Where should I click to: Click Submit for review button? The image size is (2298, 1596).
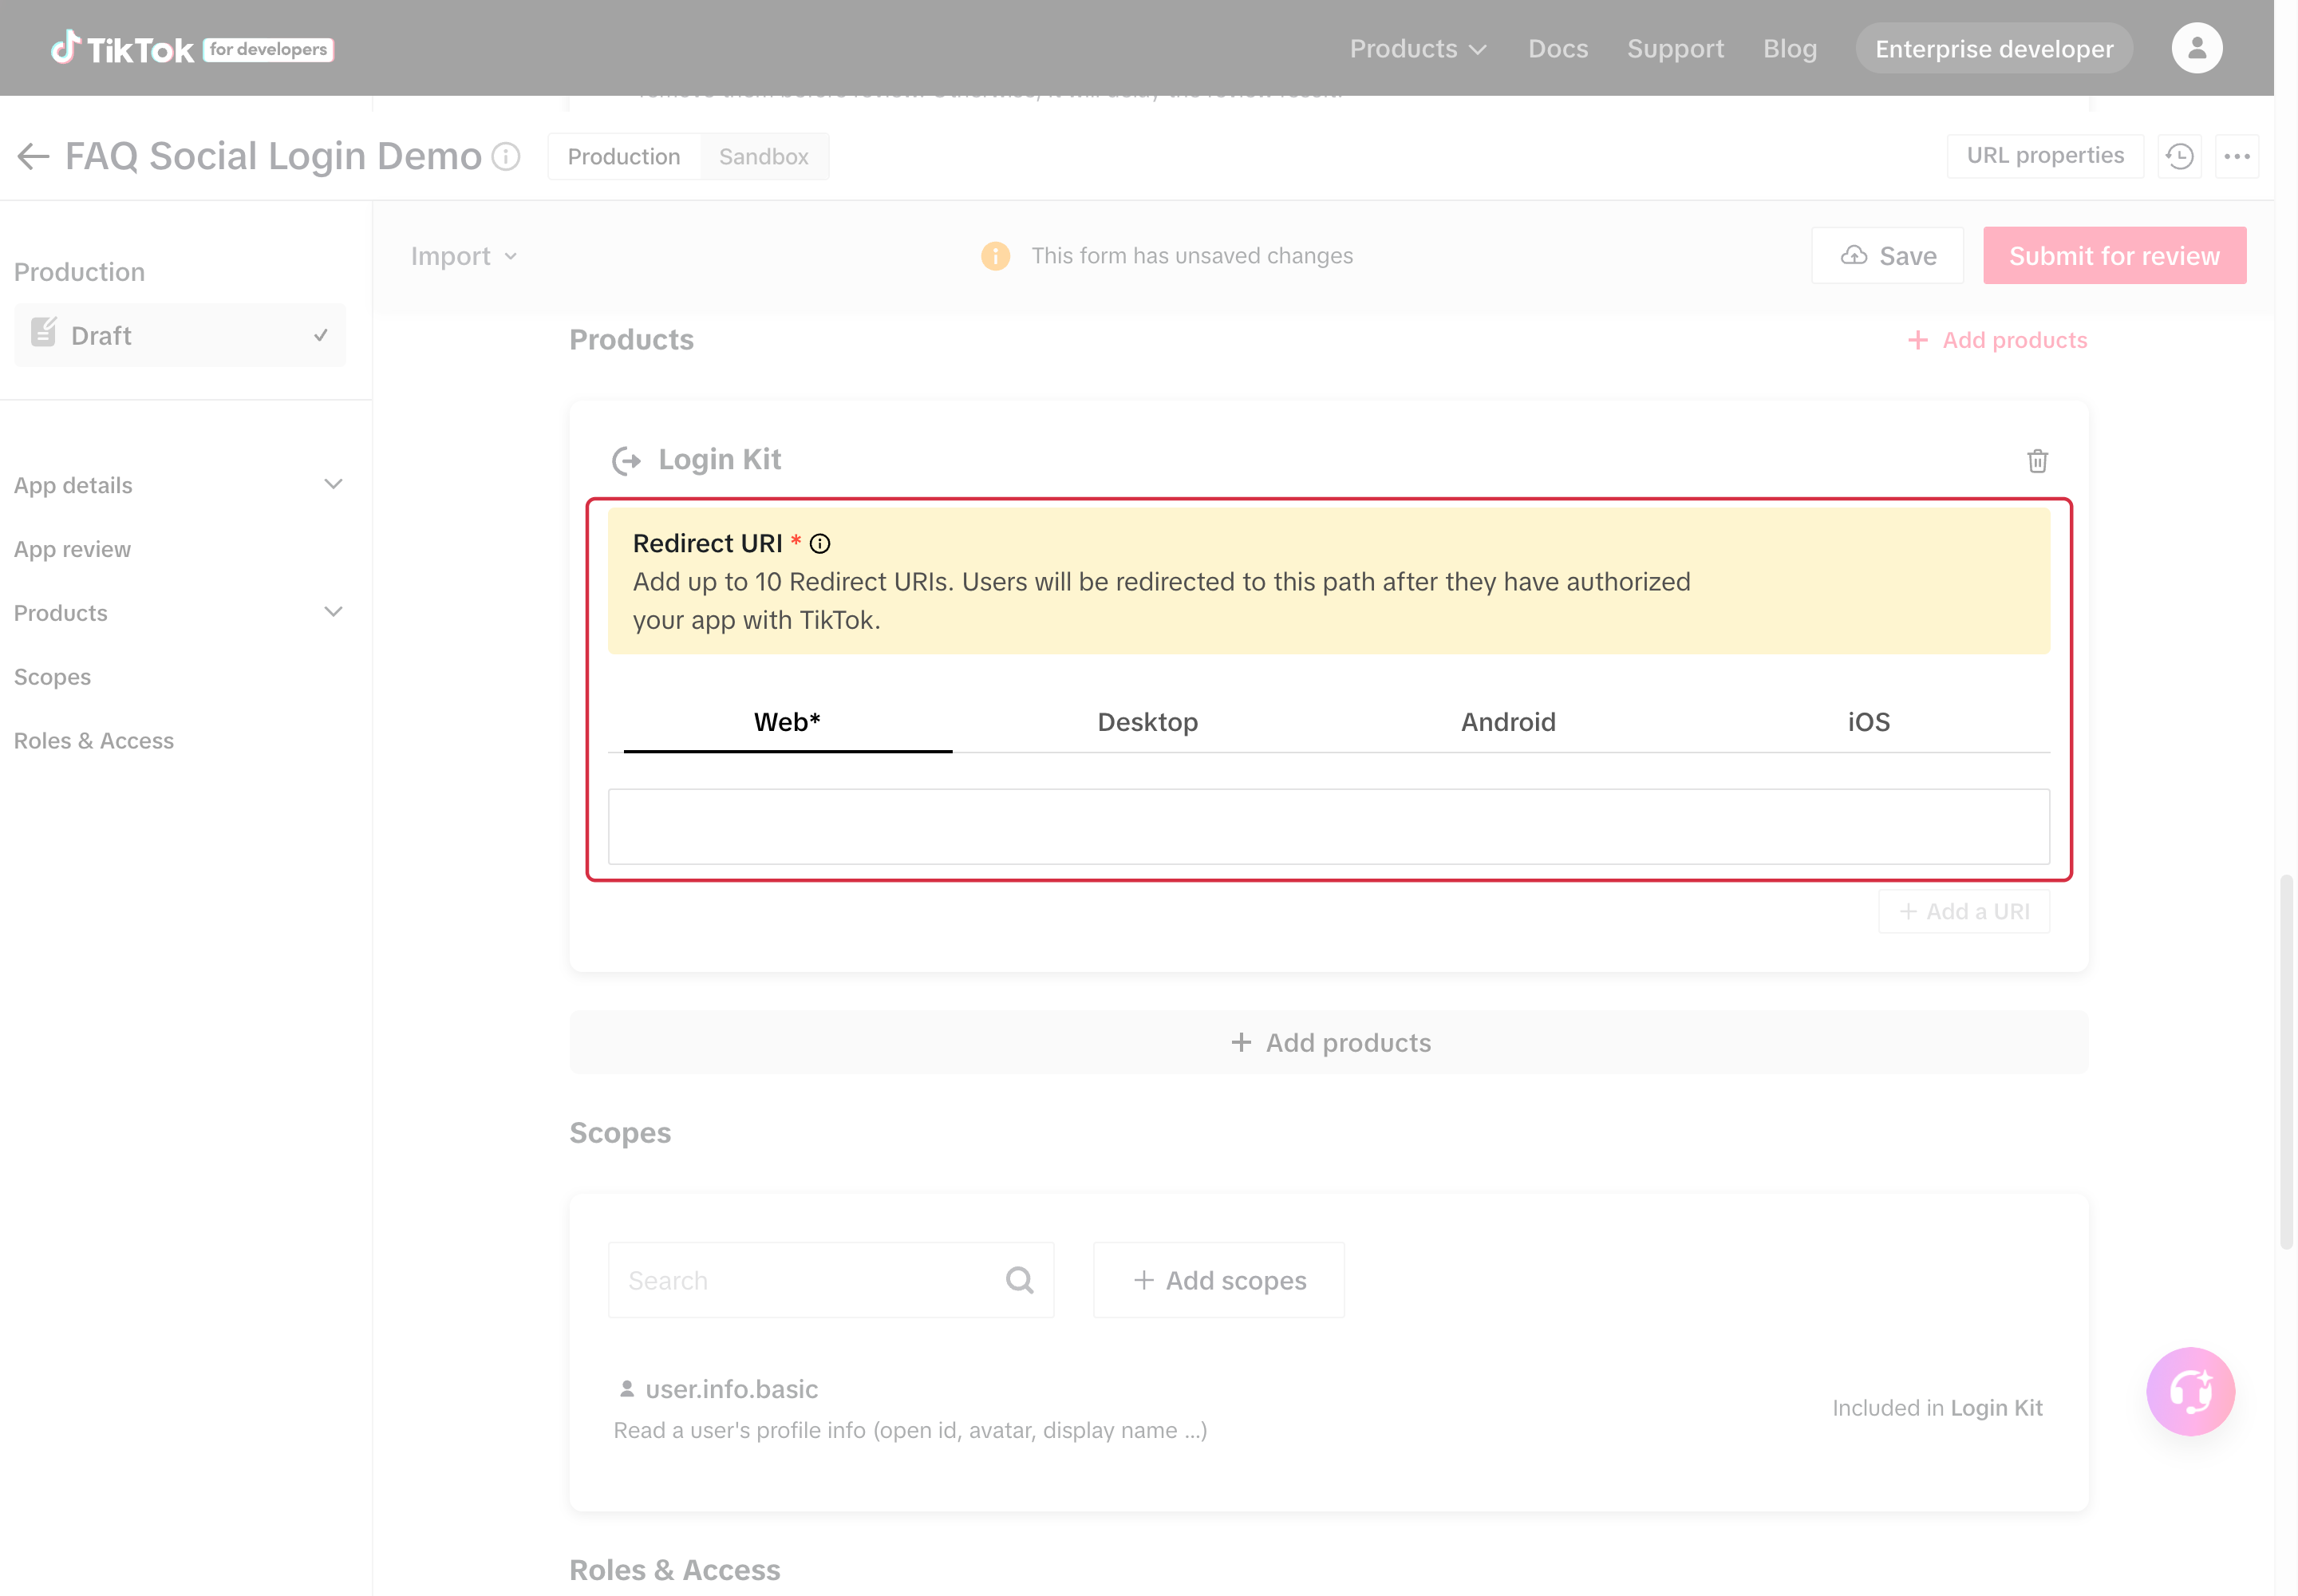click(2114, 256)
